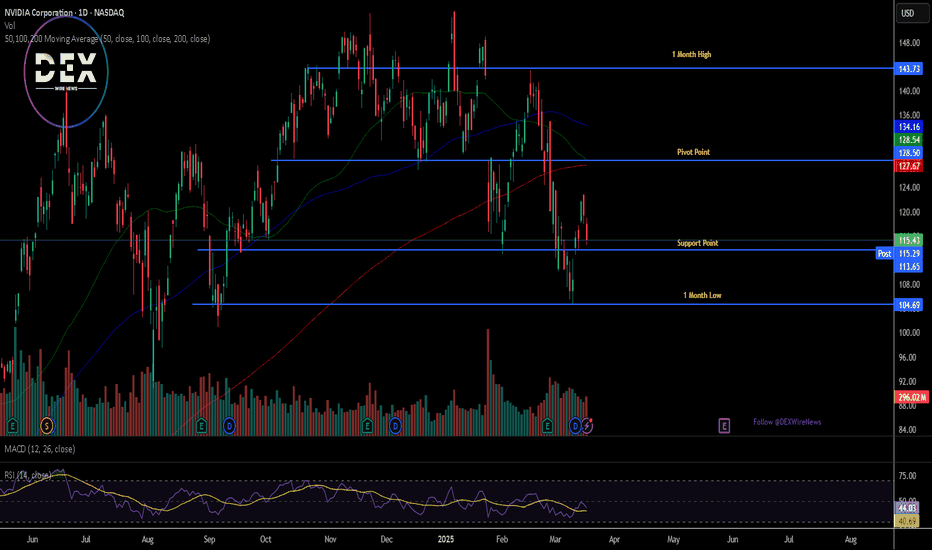Open the earnings E marker in November
Image resolution: width=932 pixels, height=550 pixels.
pyautogui.click(x=367, y=426)
